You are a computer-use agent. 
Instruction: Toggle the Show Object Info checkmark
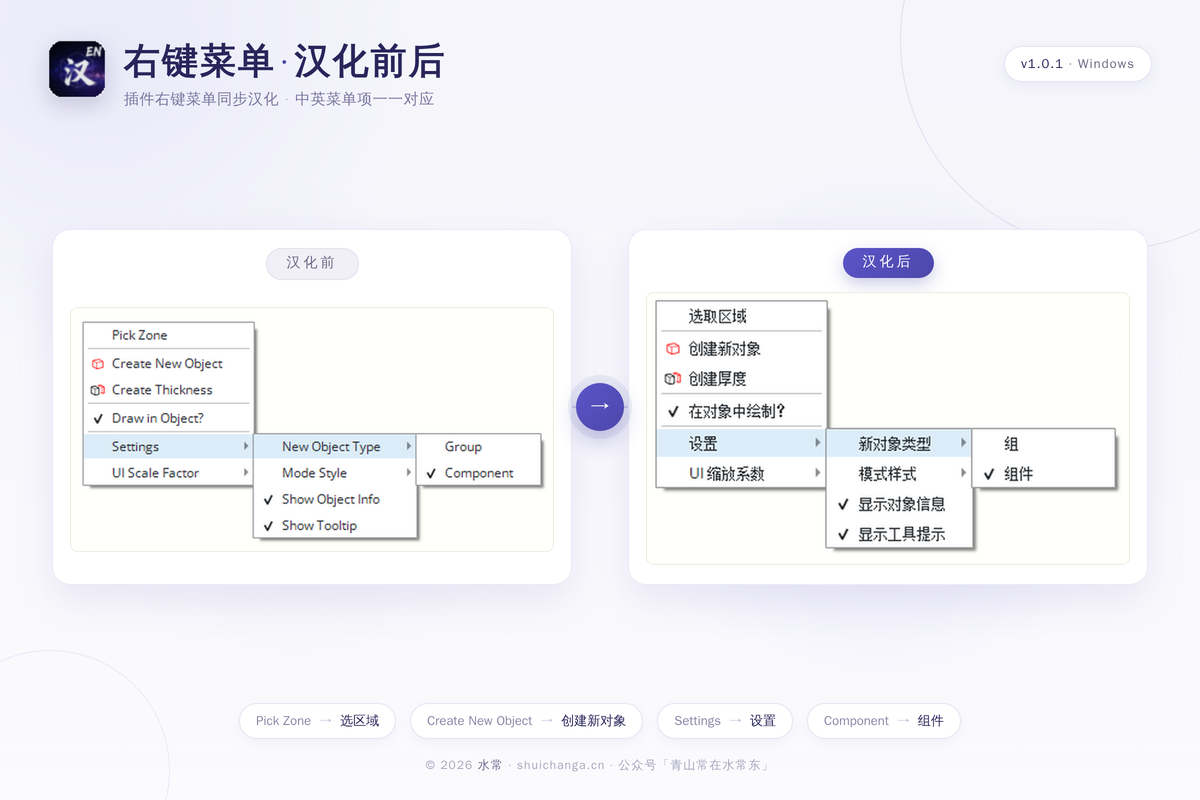tap(268, 499)
